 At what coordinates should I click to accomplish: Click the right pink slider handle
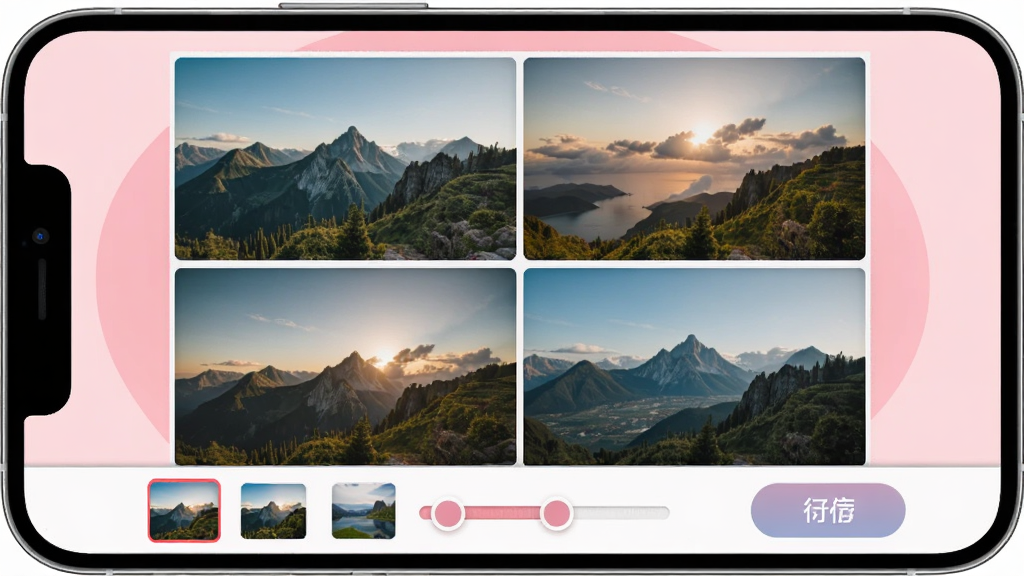tap(556, 513)
